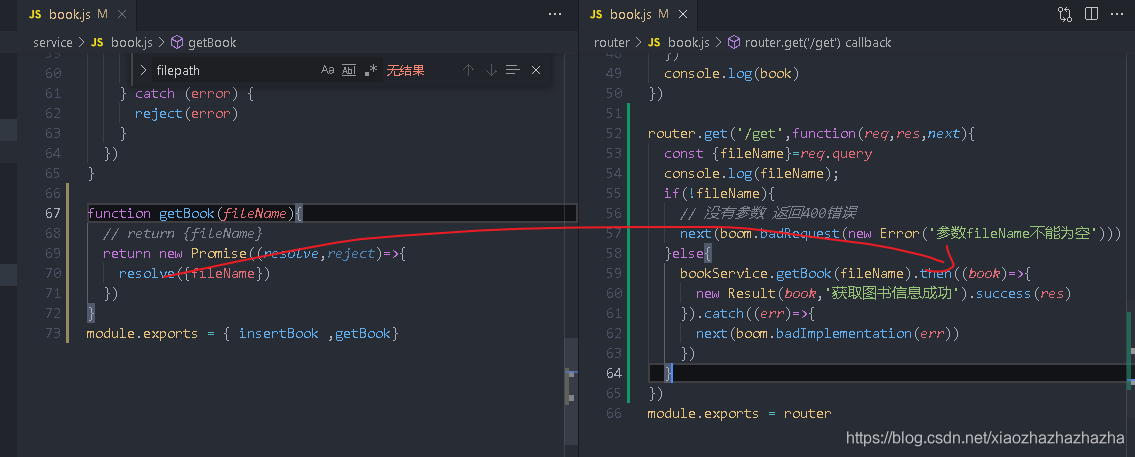Click JS icon on left book.js tab

coord(35,14)
